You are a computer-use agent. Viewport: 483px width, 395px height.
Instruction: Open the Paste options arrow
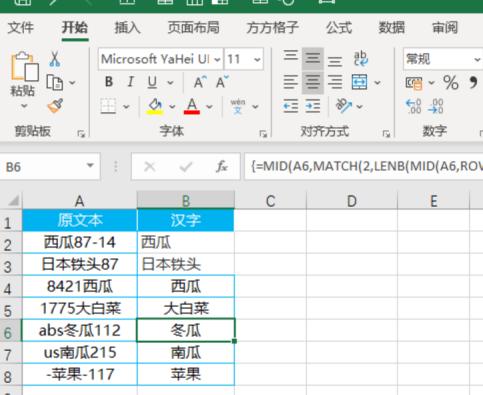24,106
